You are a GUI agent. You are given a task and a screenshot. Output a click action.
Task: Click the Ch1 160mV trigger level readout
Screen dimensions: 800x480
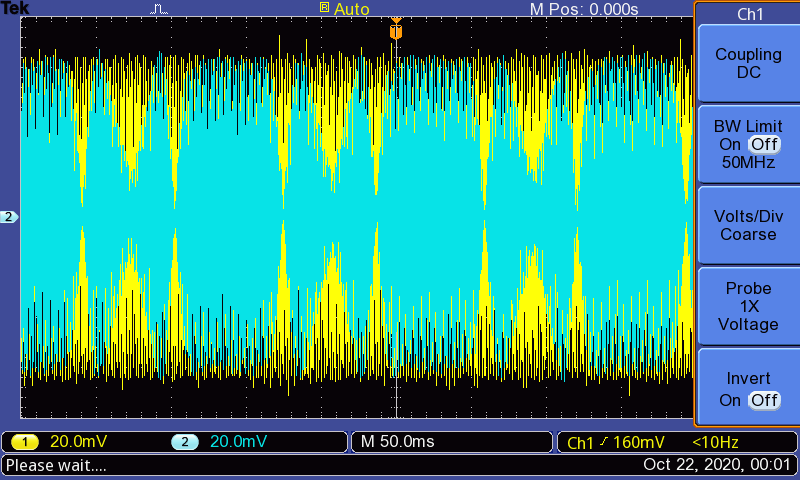point(616,442)
